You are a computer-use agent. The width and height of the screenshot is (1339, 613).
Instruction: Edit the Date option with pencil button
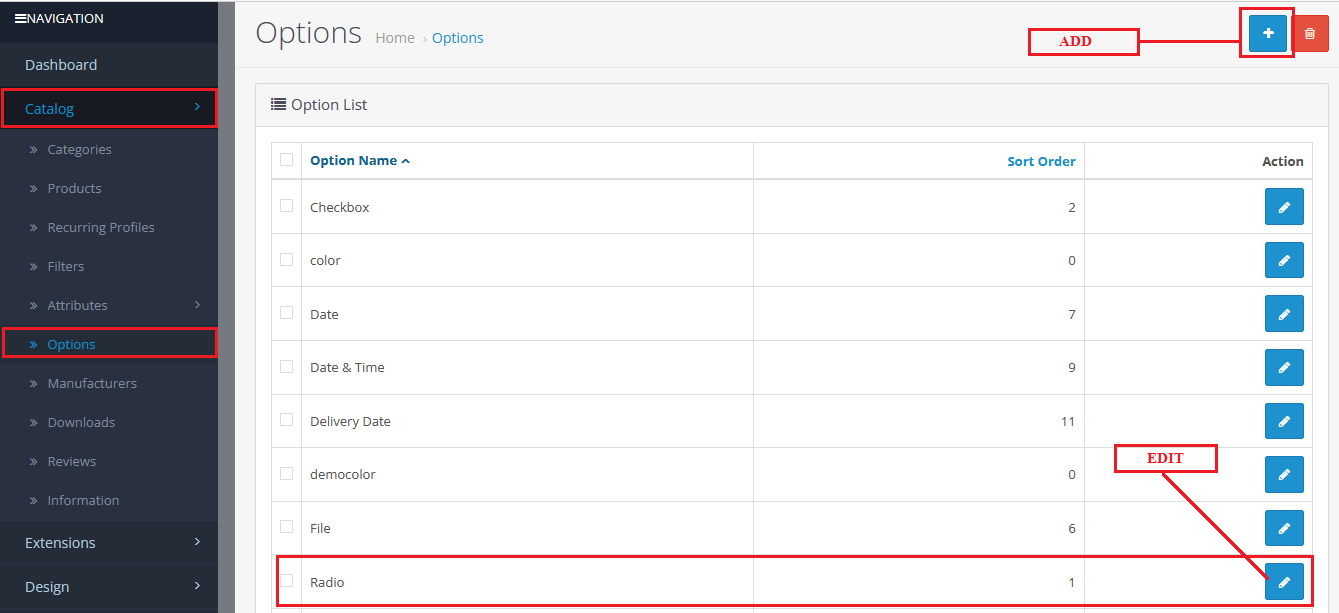tap(1284, 314)
